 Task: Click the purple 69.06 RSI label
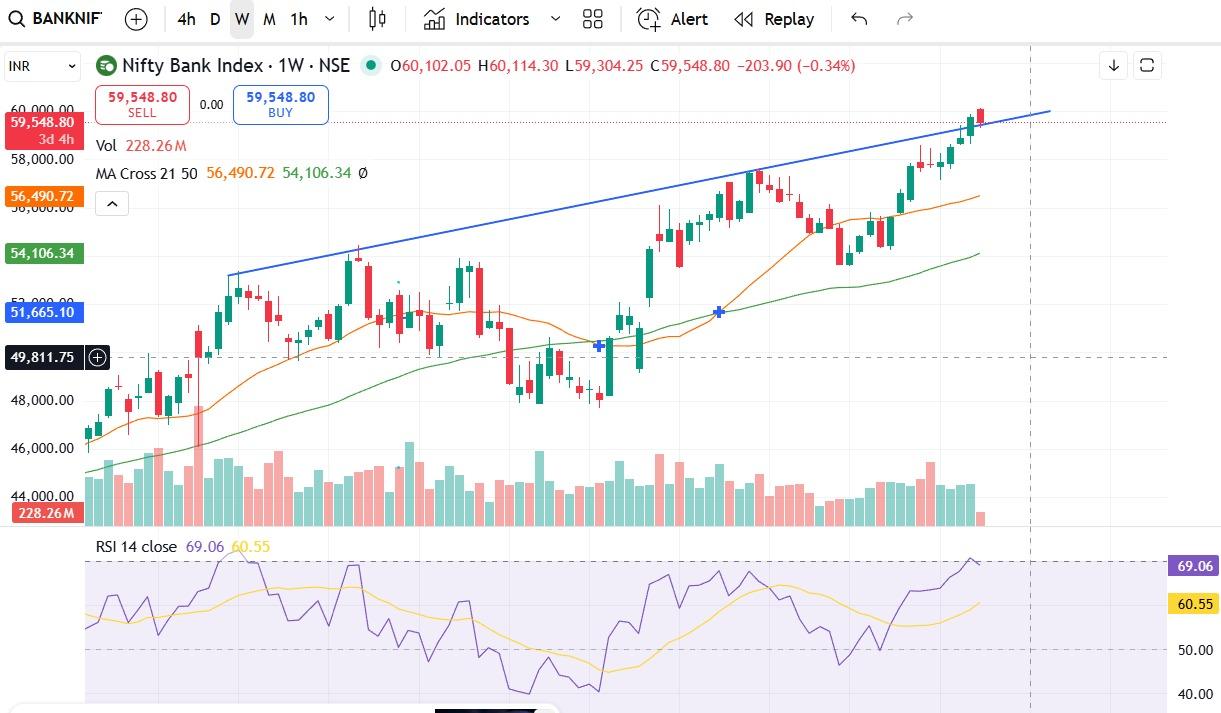[1194, 566]
